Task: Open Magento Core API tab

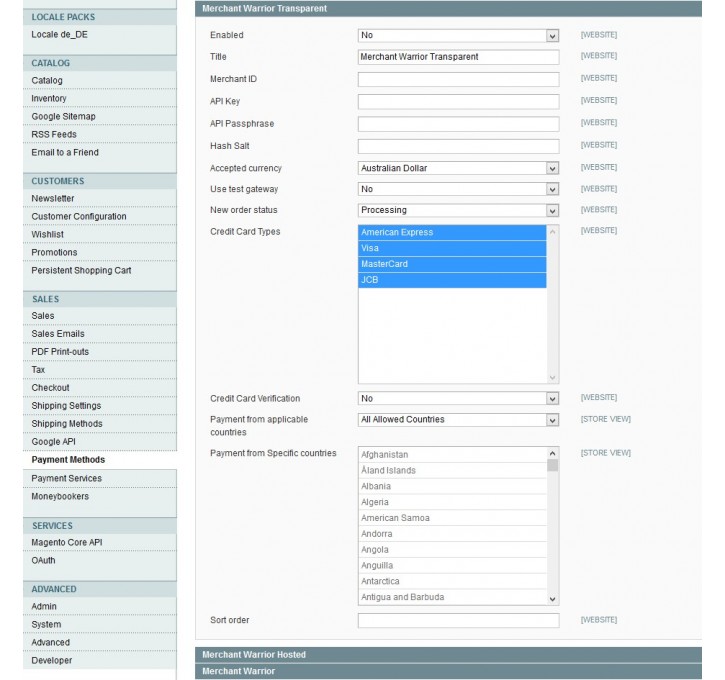Action: point(99,543)
